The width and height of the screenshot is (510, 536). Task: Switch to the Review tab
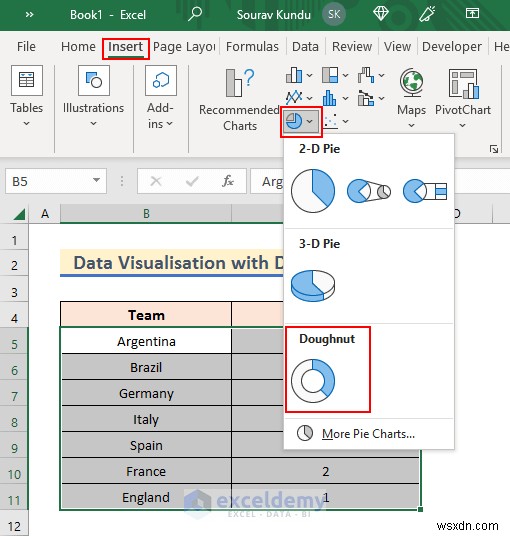(352, 46)
